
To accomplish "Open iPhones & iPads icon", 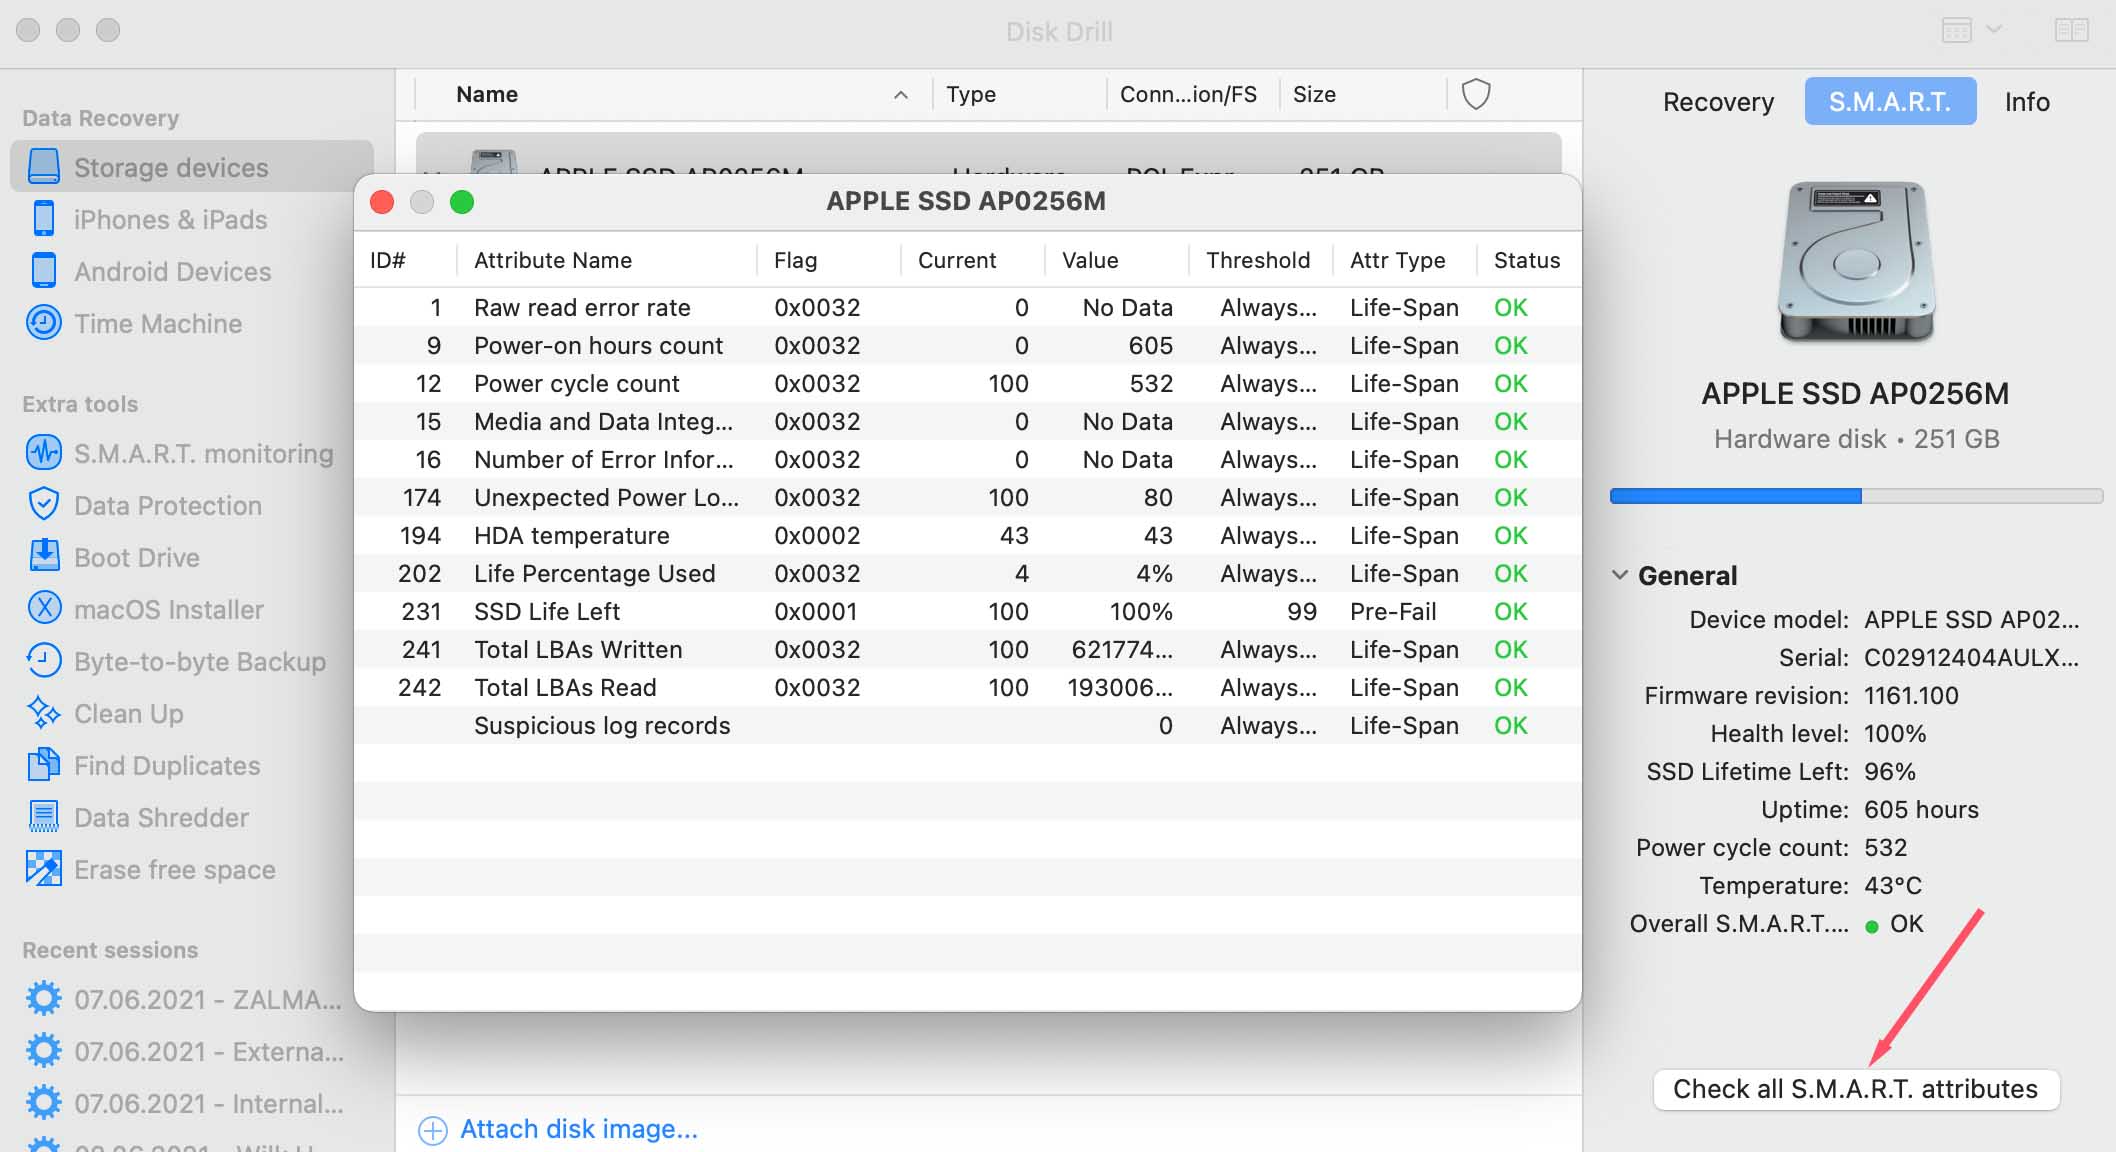I will tap(43, 219).
